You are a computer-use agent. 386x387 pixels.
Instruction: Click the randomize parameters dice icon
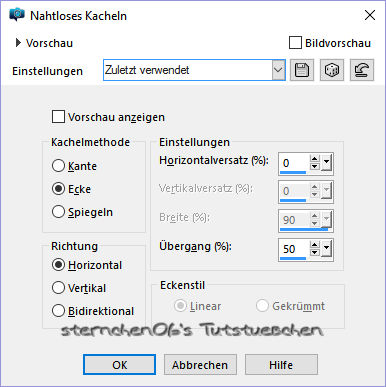tap(332, 70)
